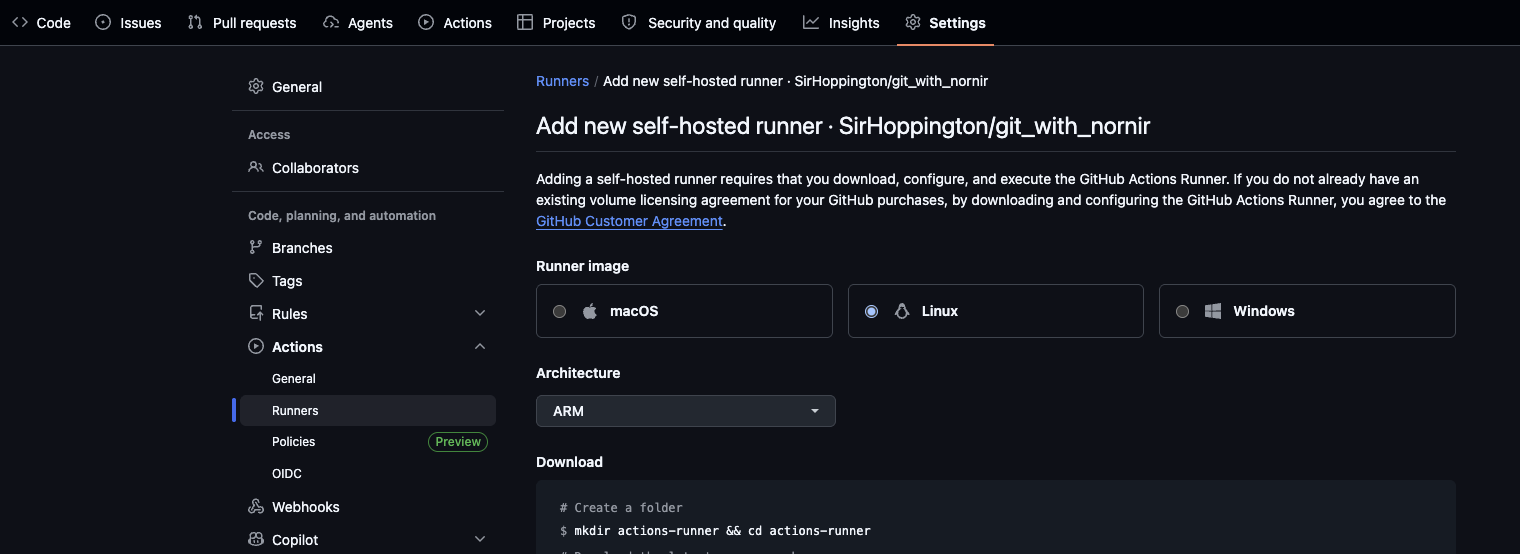Viewport: 1520px width, 554px height.
Task: Click the Settings gear icon in top nav
Action: coord(912,22)
